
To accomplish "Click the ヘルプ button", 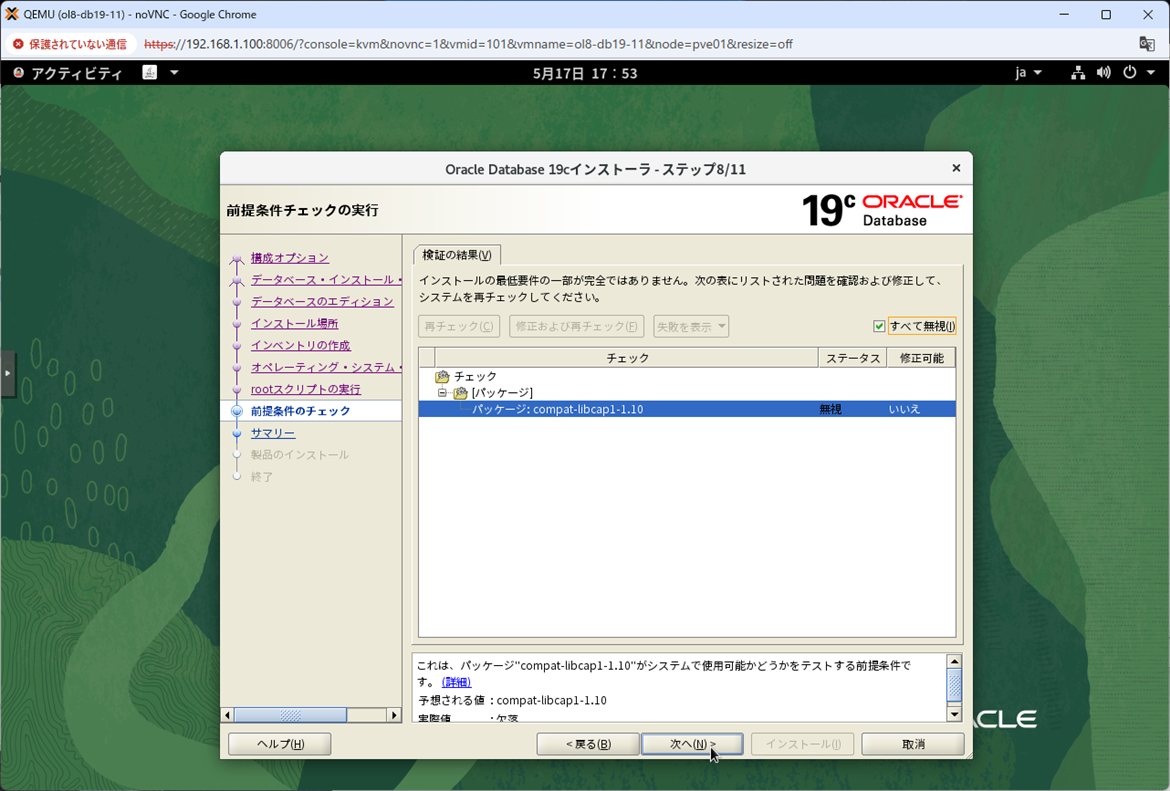I will coord(280,744).
